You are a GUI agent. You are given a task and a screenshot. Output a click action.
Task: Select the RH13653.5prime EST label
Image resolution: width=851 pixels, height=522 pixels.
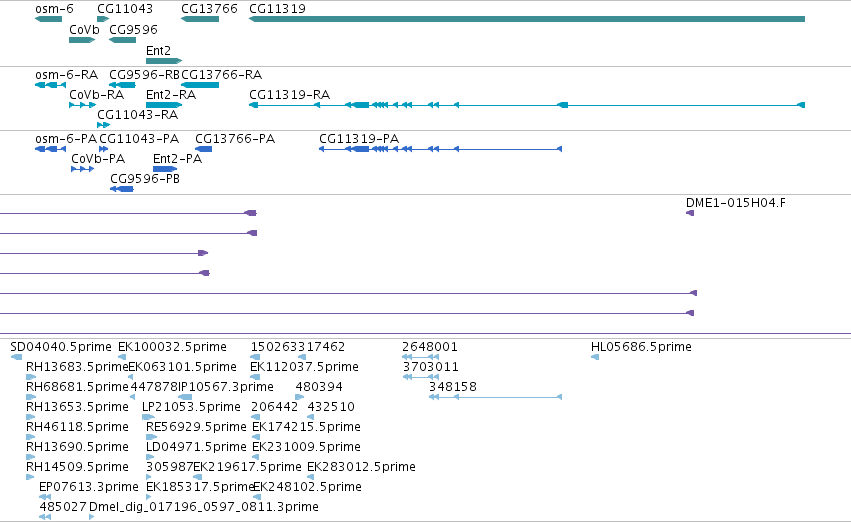[78, 407]
